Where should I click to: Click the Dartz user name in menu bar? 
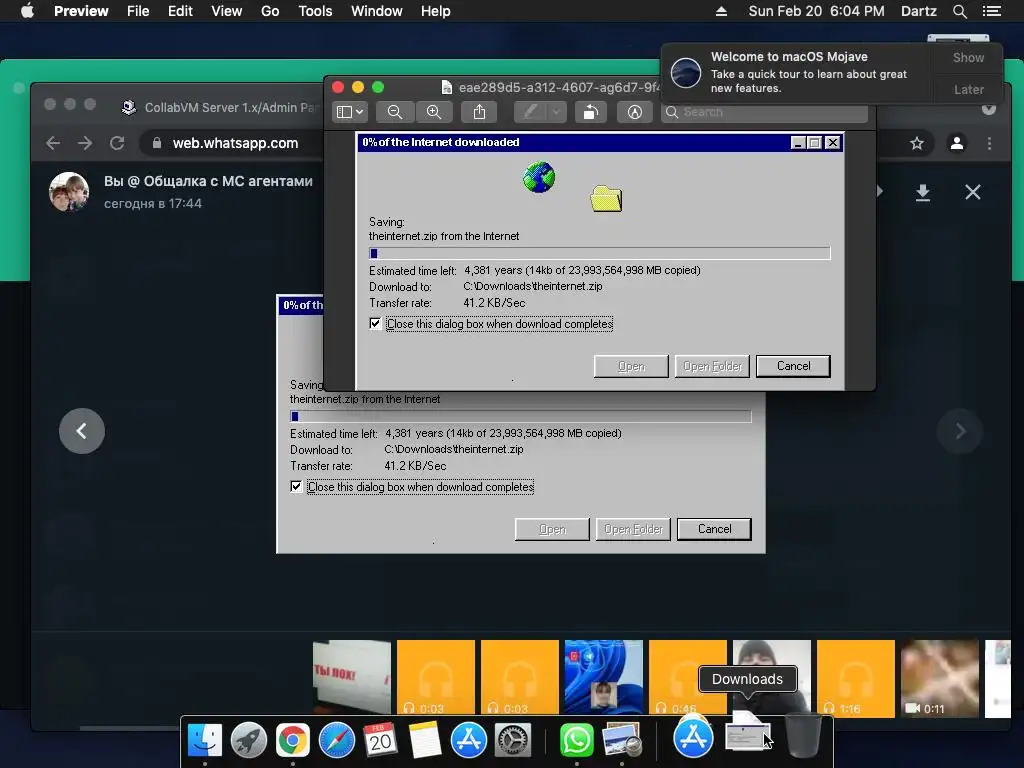[918, 11]
